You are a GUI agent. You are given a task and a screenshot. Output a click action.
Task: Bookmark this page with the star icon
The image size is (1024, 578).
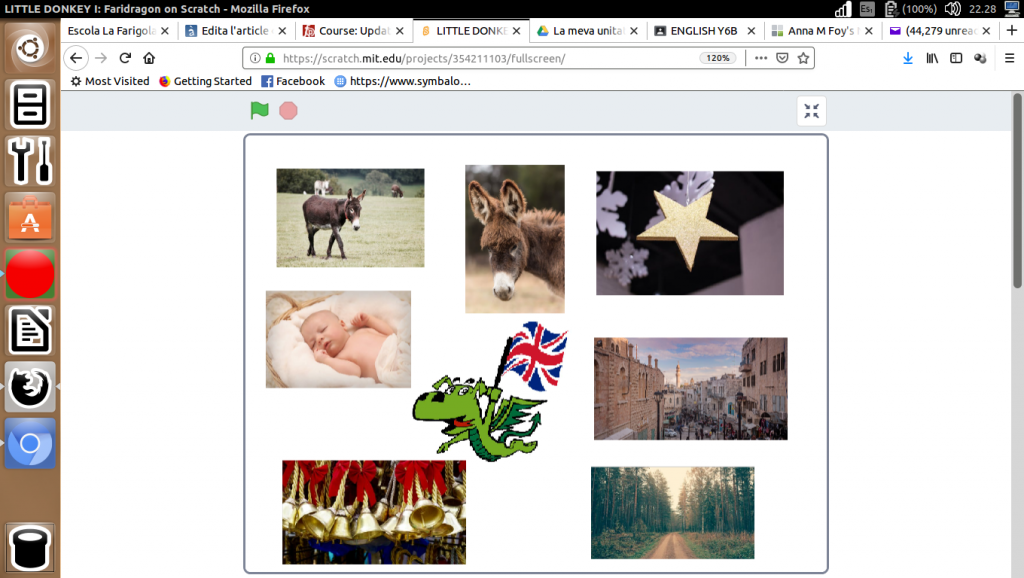[x=803, y=58]
